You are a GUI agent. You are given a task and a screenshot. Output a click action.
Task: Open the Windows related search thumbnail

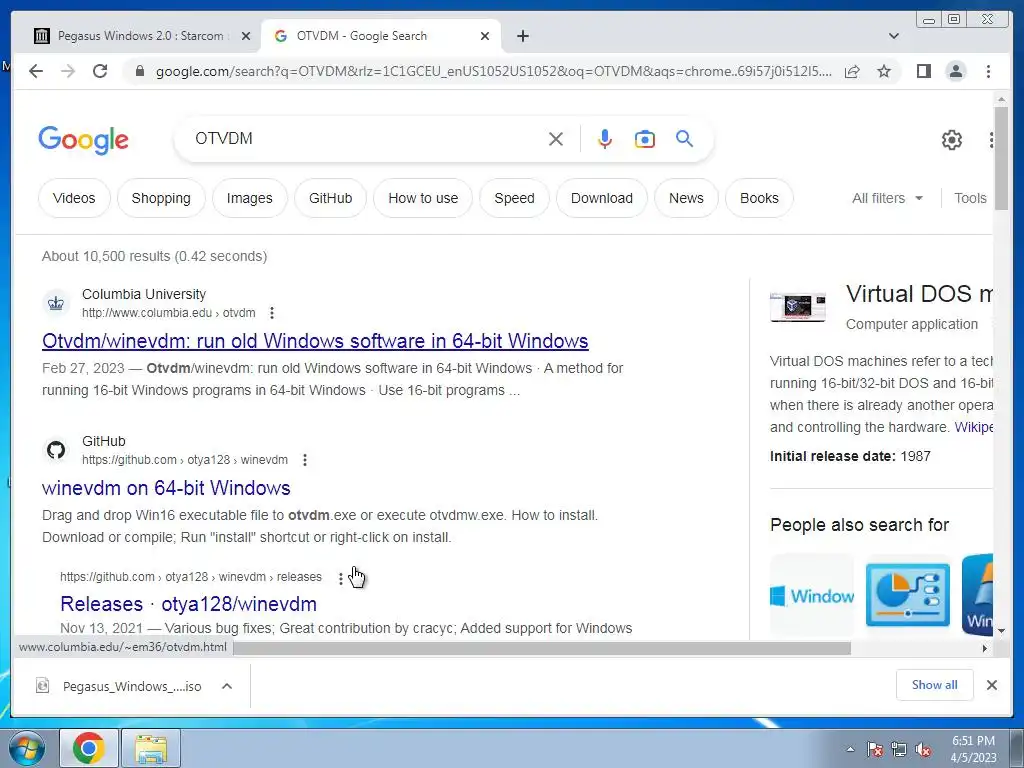(812, 595)
